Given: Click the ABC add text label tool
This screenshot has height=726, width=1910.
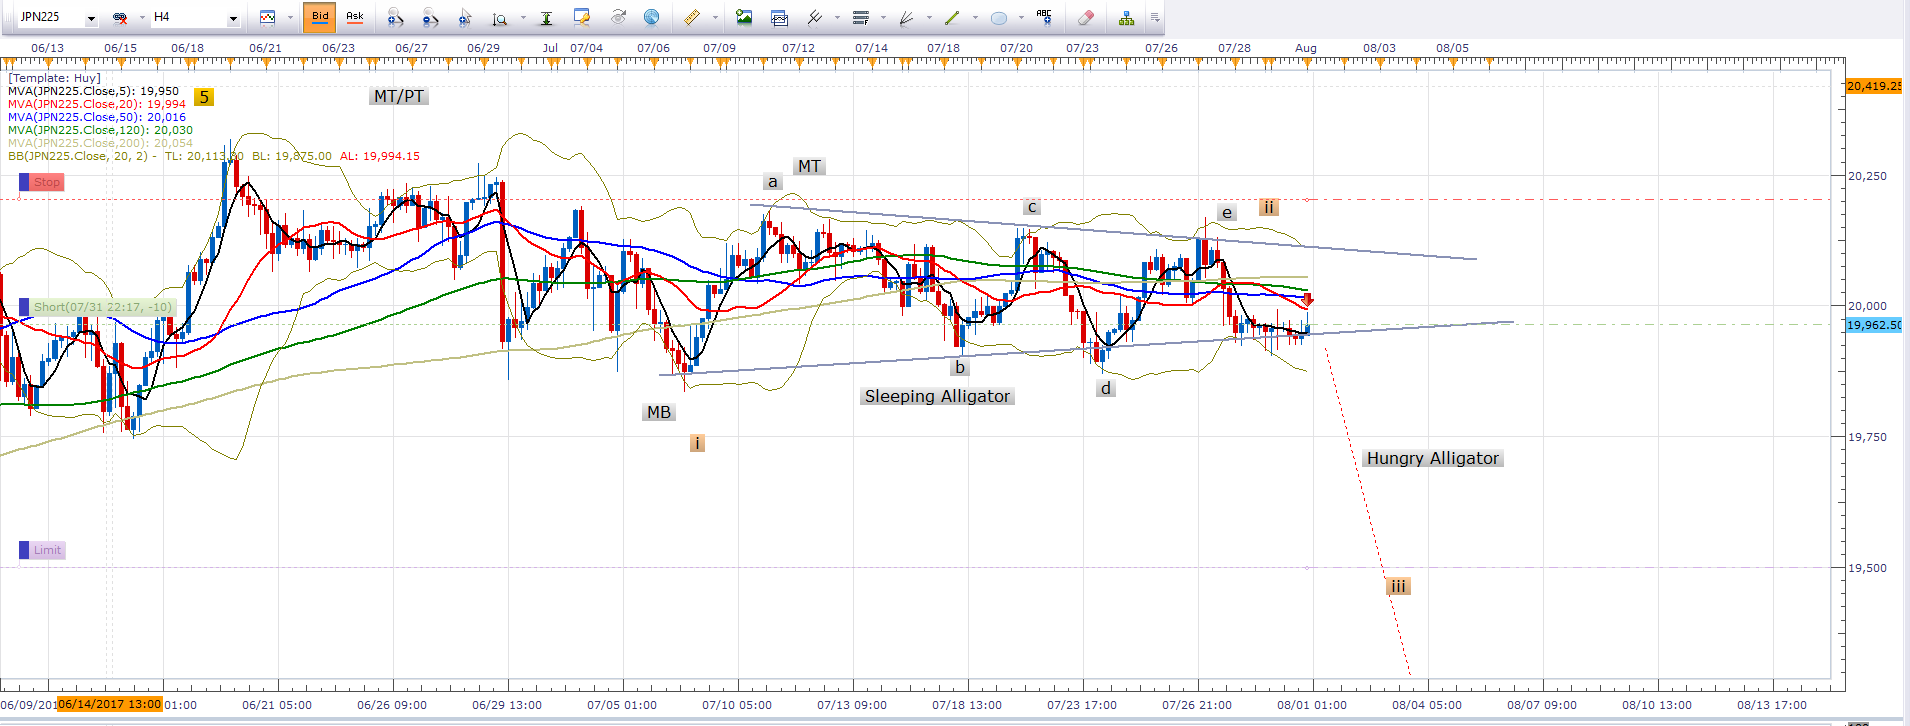Looking at the screenshot, I should [x=1044, y=17].
